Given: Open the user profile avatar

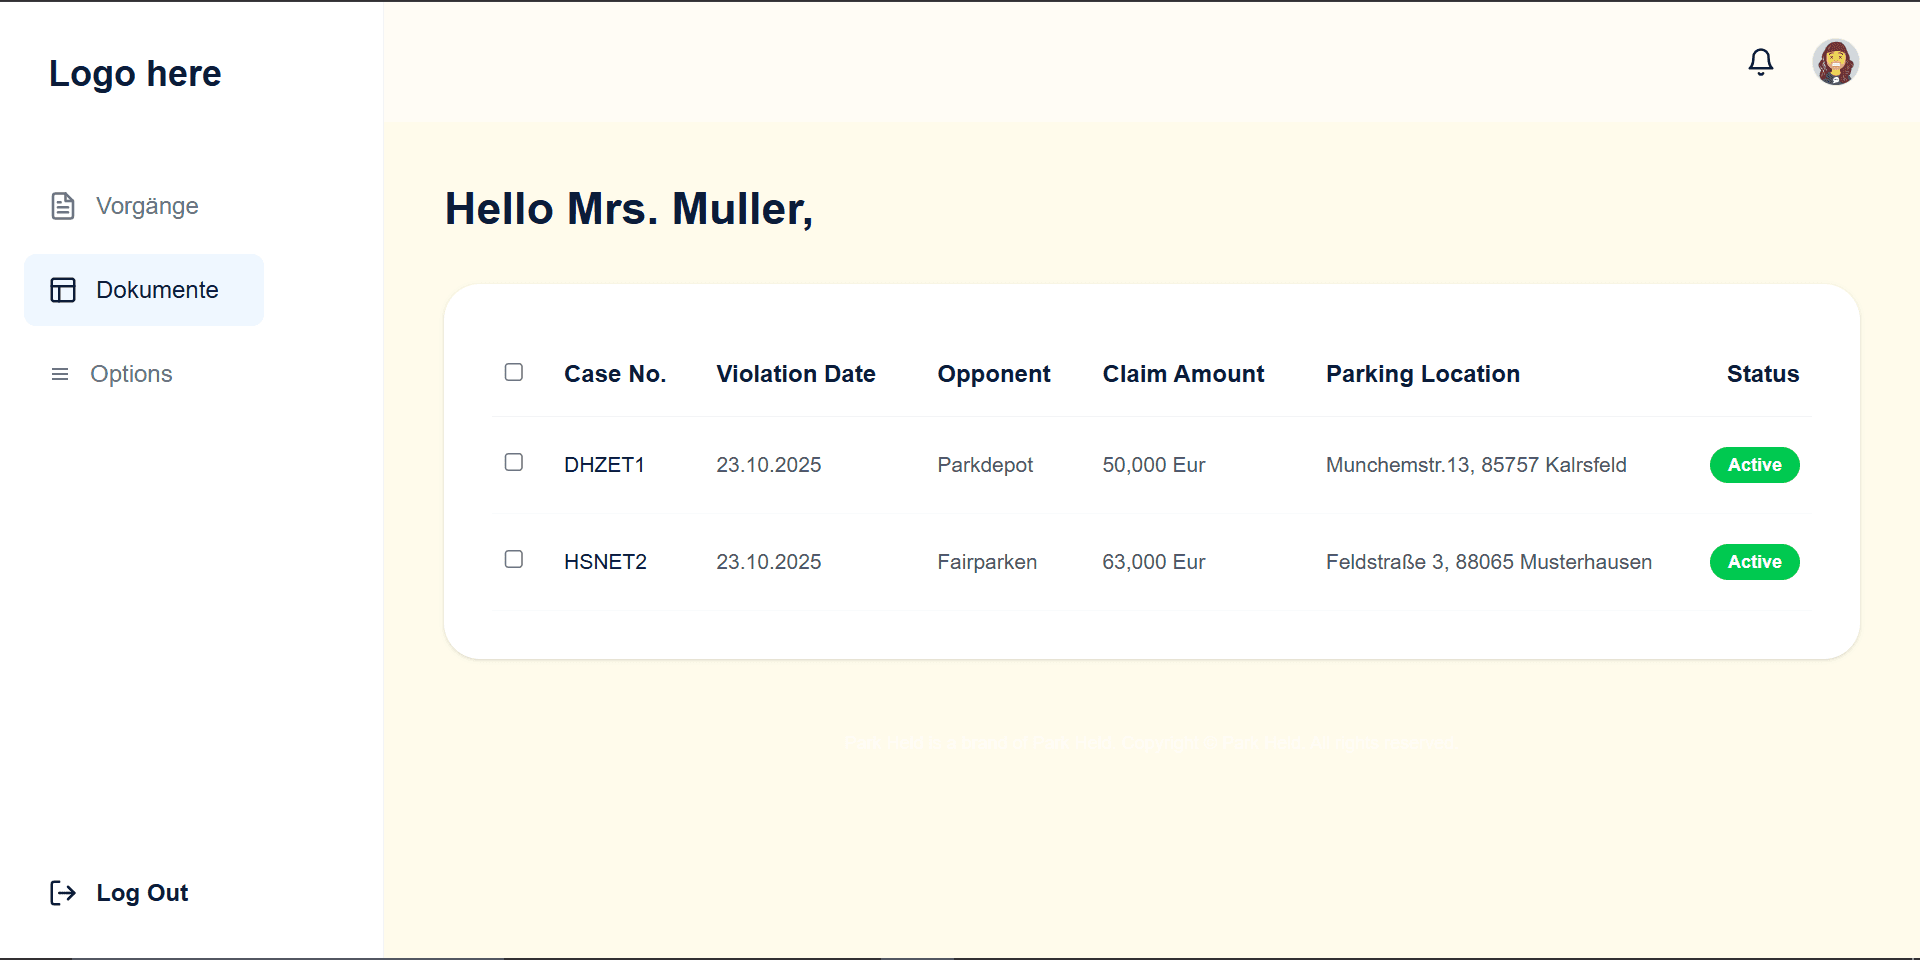Looking at the screenshot, I should coord(1835,62).
